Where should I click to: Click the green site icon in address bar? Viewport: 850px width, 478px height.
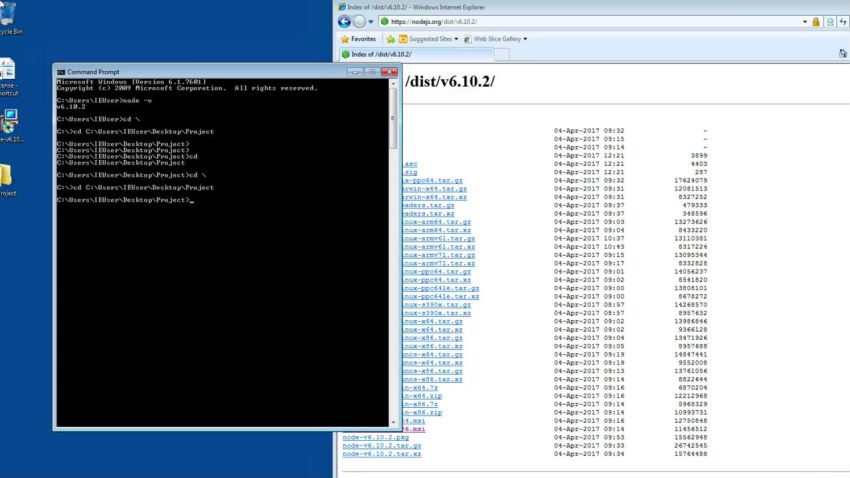pyautogui.click(x=384, y=22)
